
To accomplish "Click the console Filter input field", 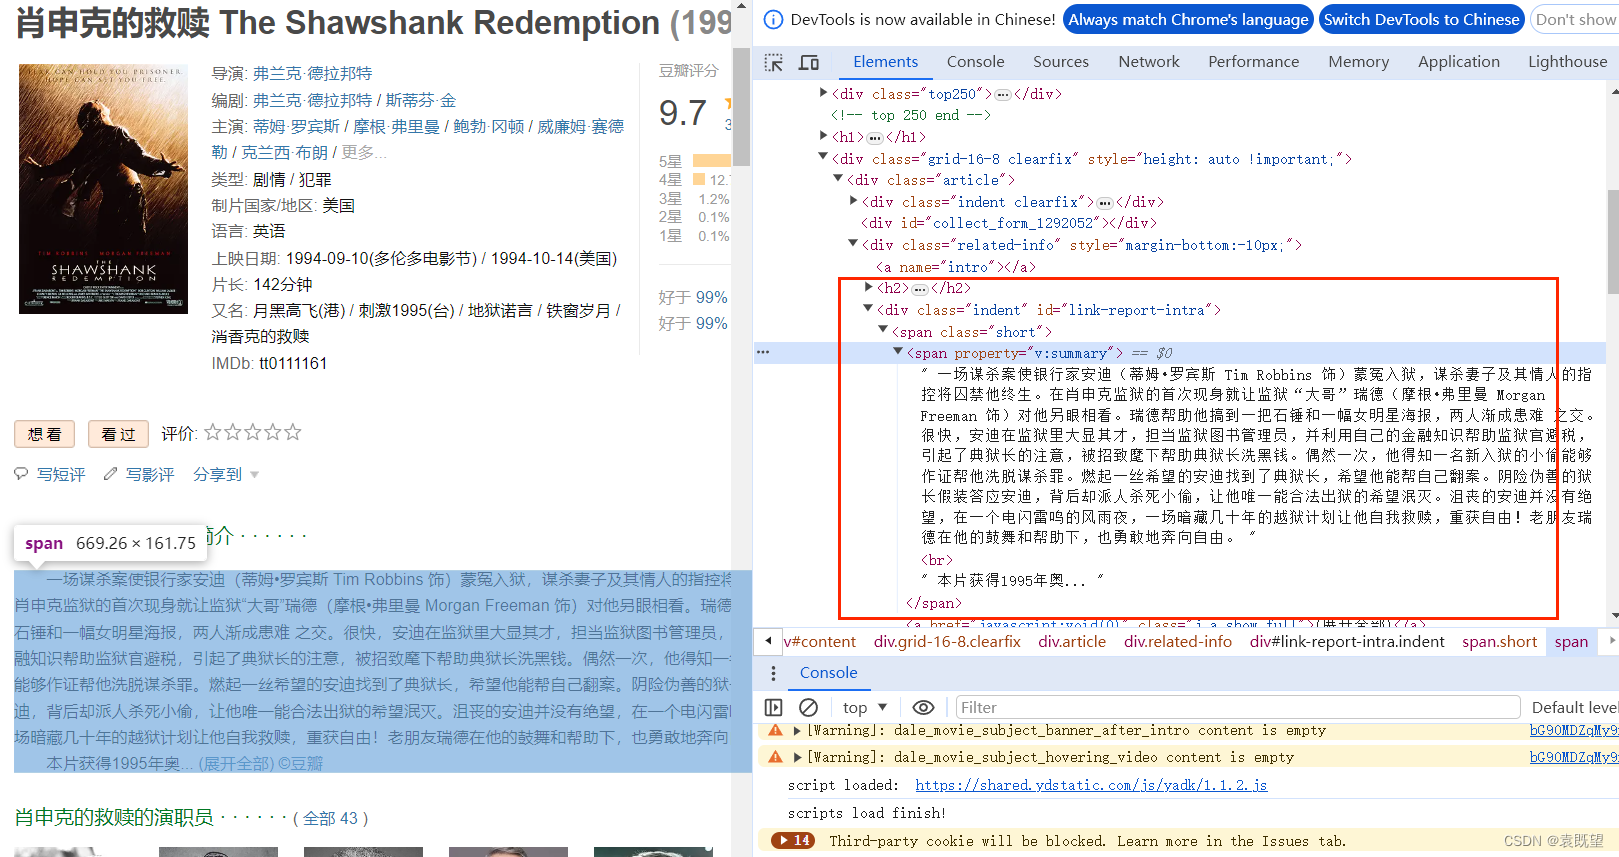I will pos(1238,707).
